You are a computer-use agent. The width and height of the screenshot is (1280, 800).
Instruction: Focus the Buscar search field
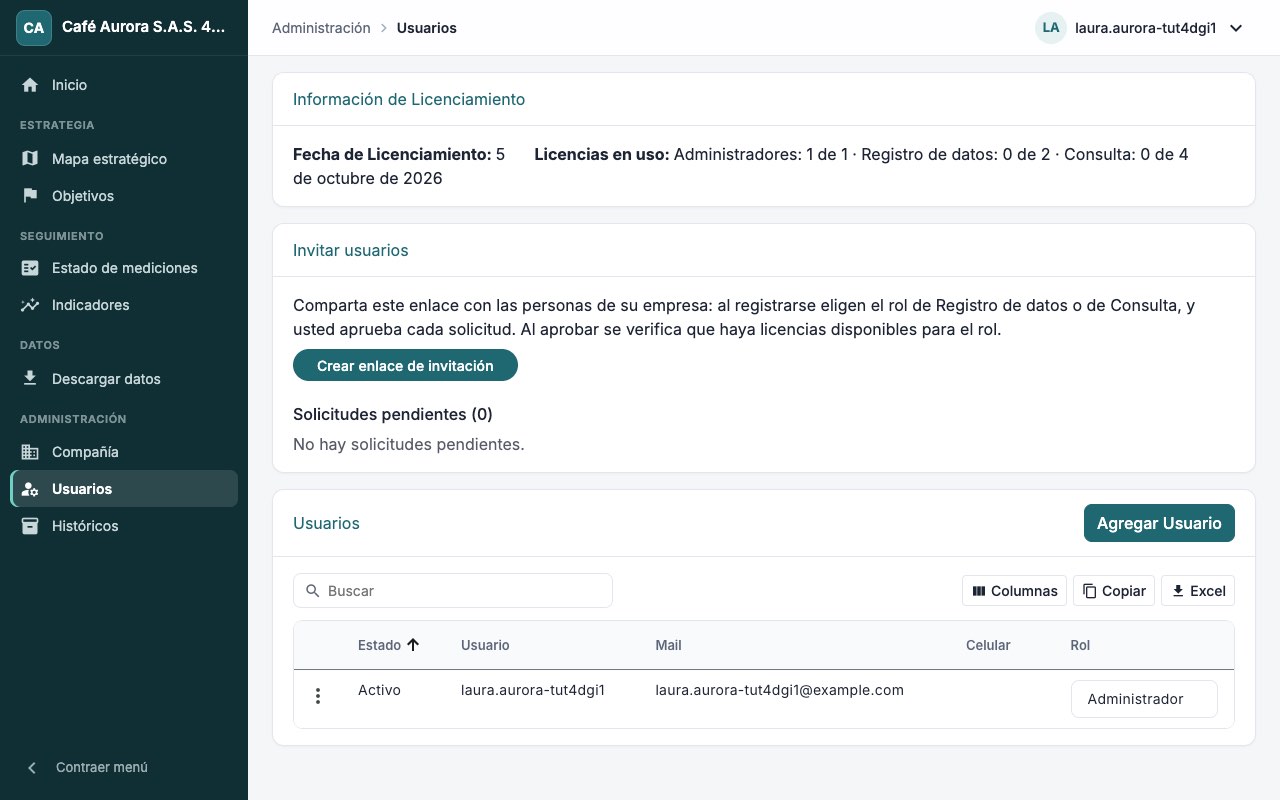click(453, 591)
